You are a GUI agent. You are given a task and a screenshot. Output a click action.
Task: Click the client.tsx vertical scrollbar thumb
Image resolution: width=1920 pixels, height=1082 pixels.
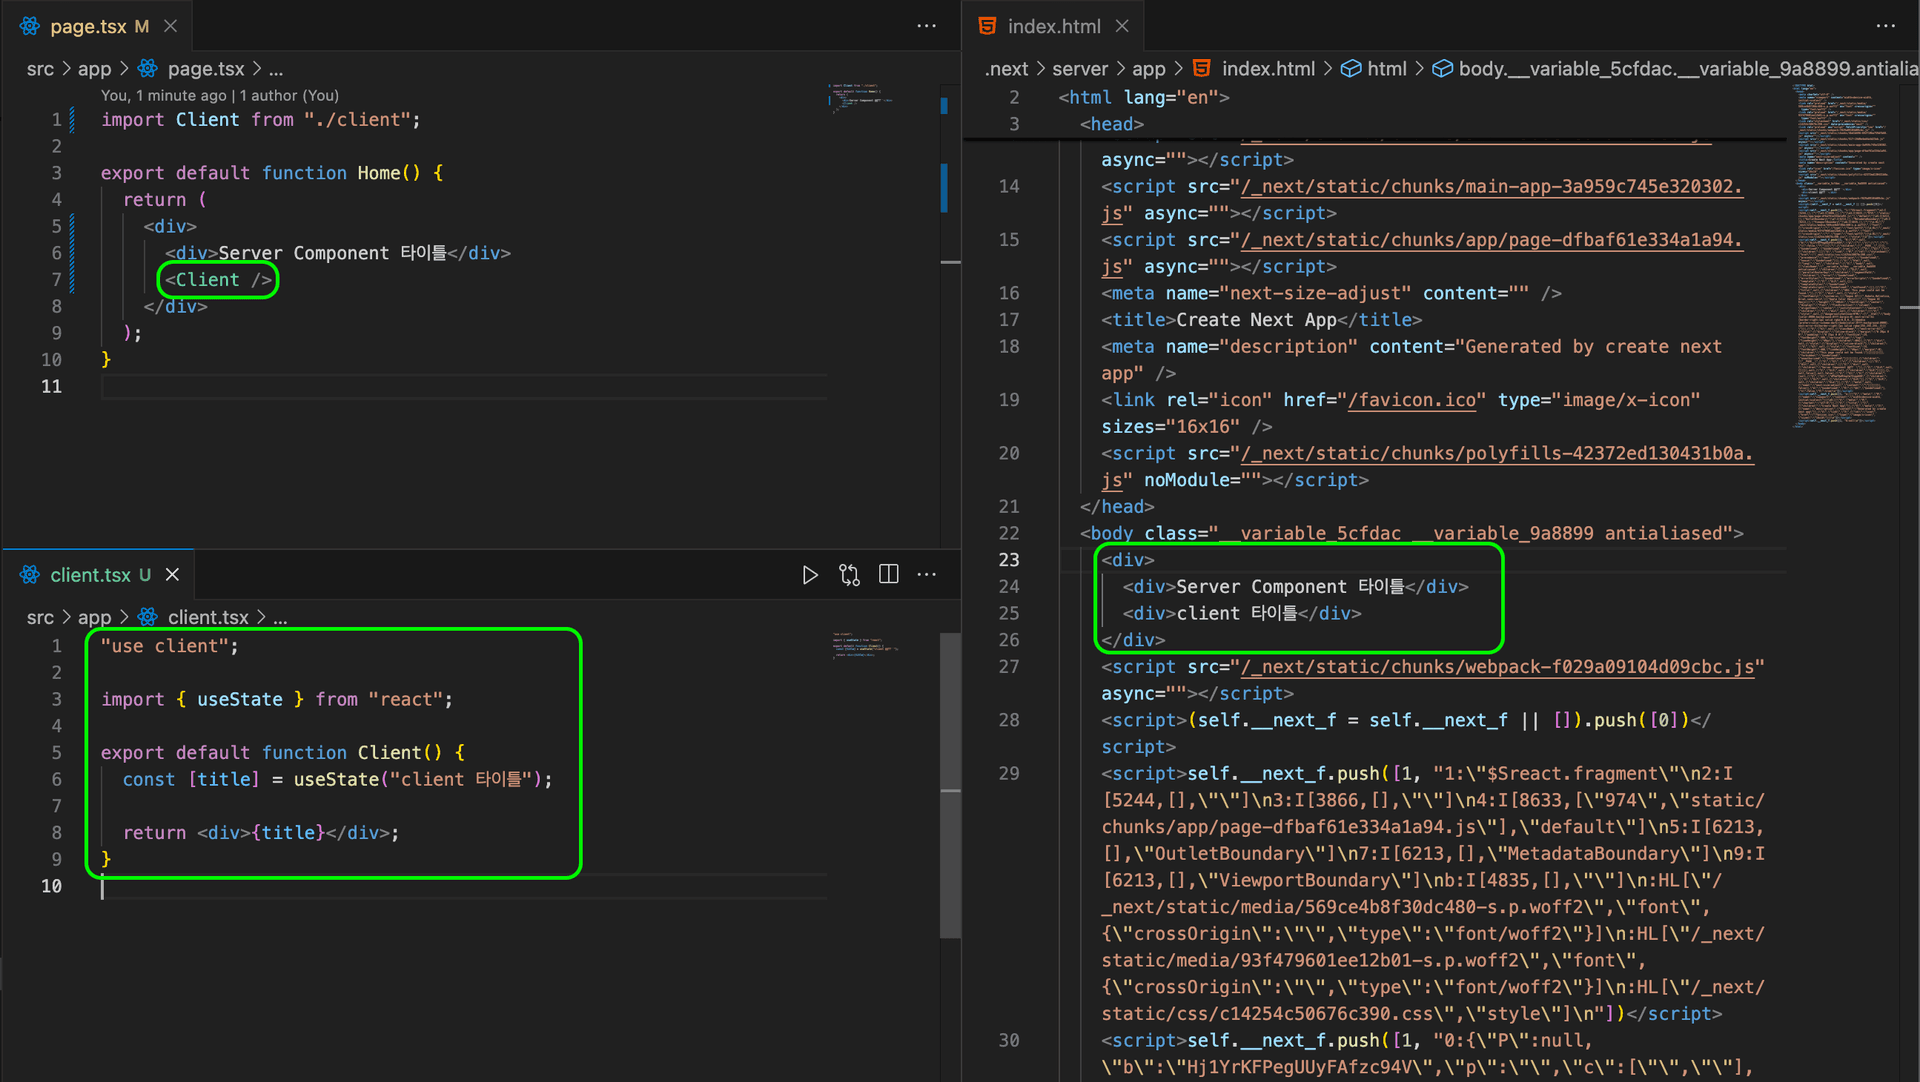click(950, 785)
